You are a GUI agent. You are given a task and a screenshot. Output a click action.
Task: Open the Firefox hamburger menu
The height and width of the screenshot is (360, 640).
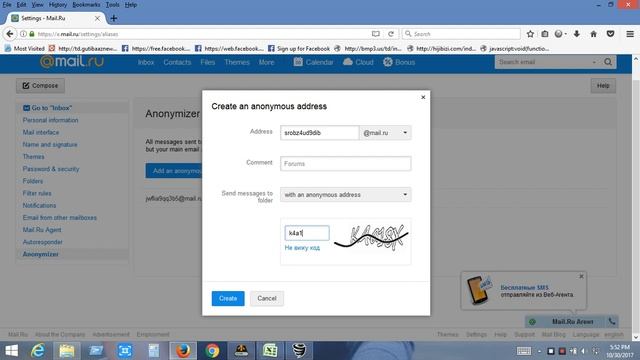630,34
